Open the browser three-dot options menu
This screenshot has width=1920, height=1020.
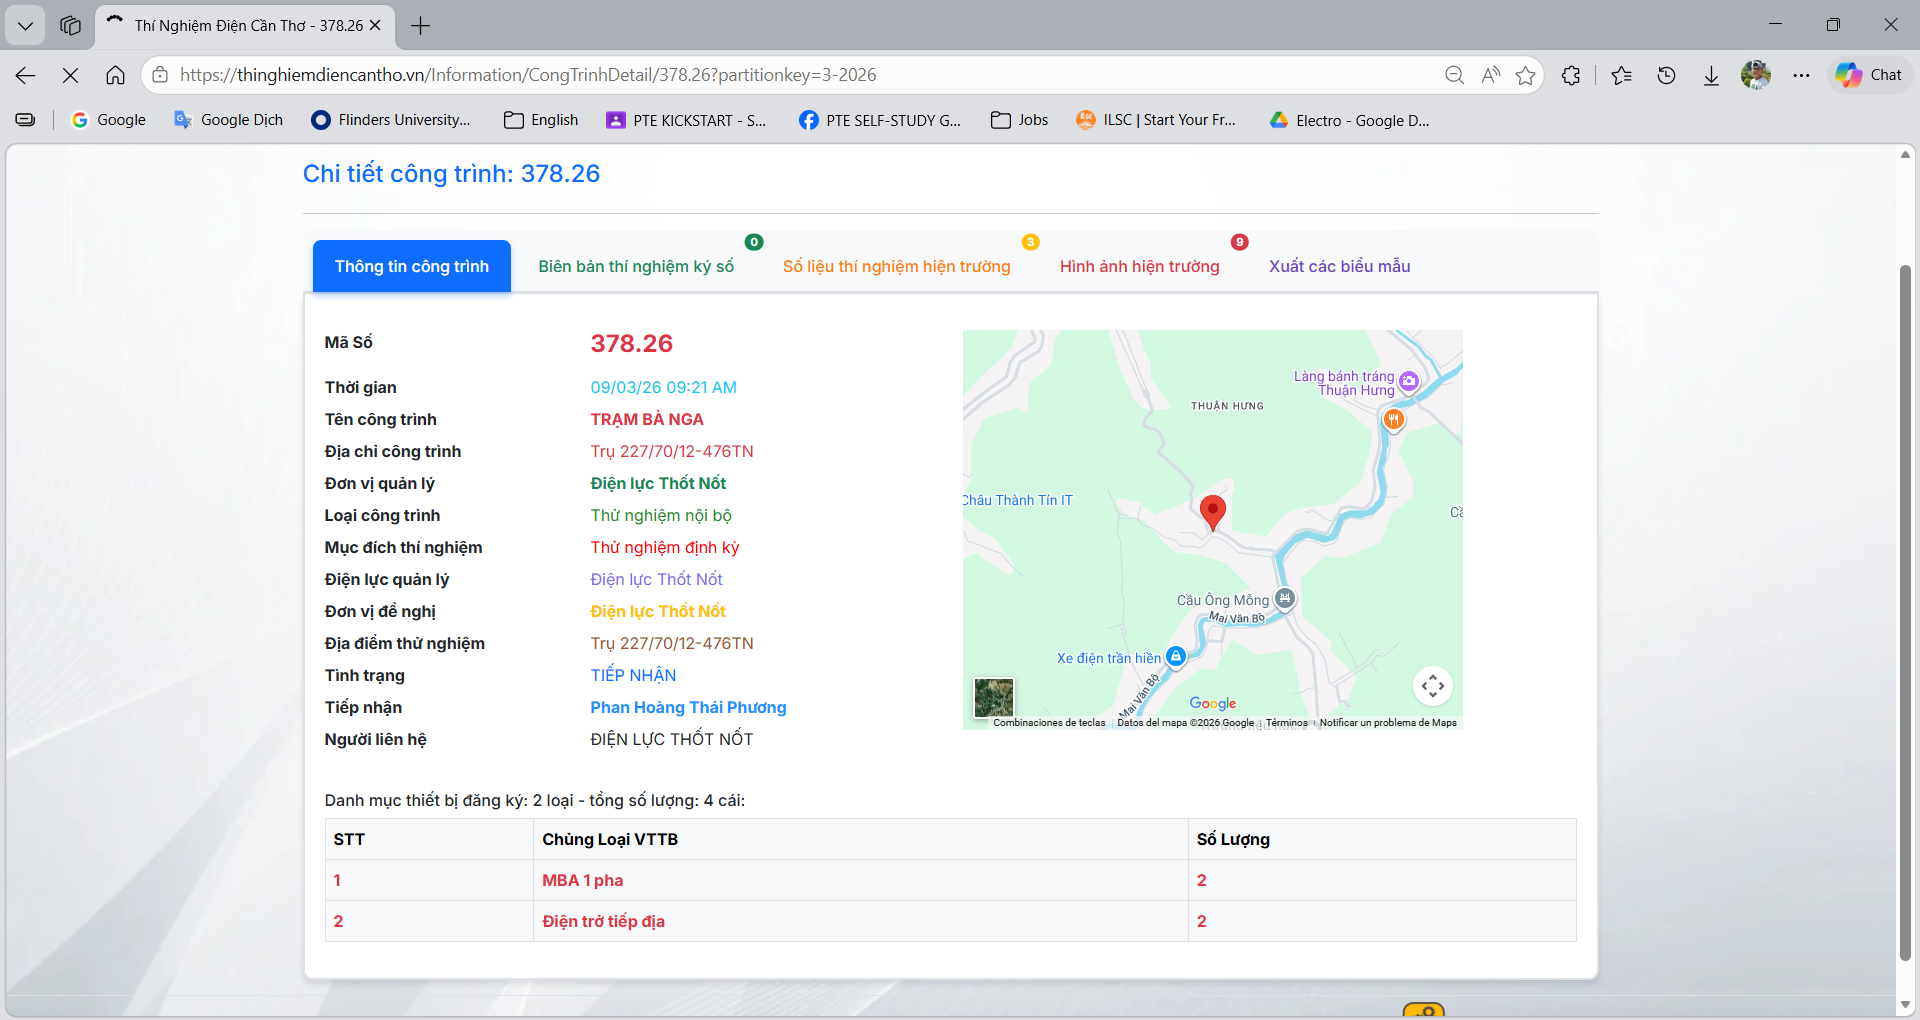pyautogui.click(x=1802, y=75)
